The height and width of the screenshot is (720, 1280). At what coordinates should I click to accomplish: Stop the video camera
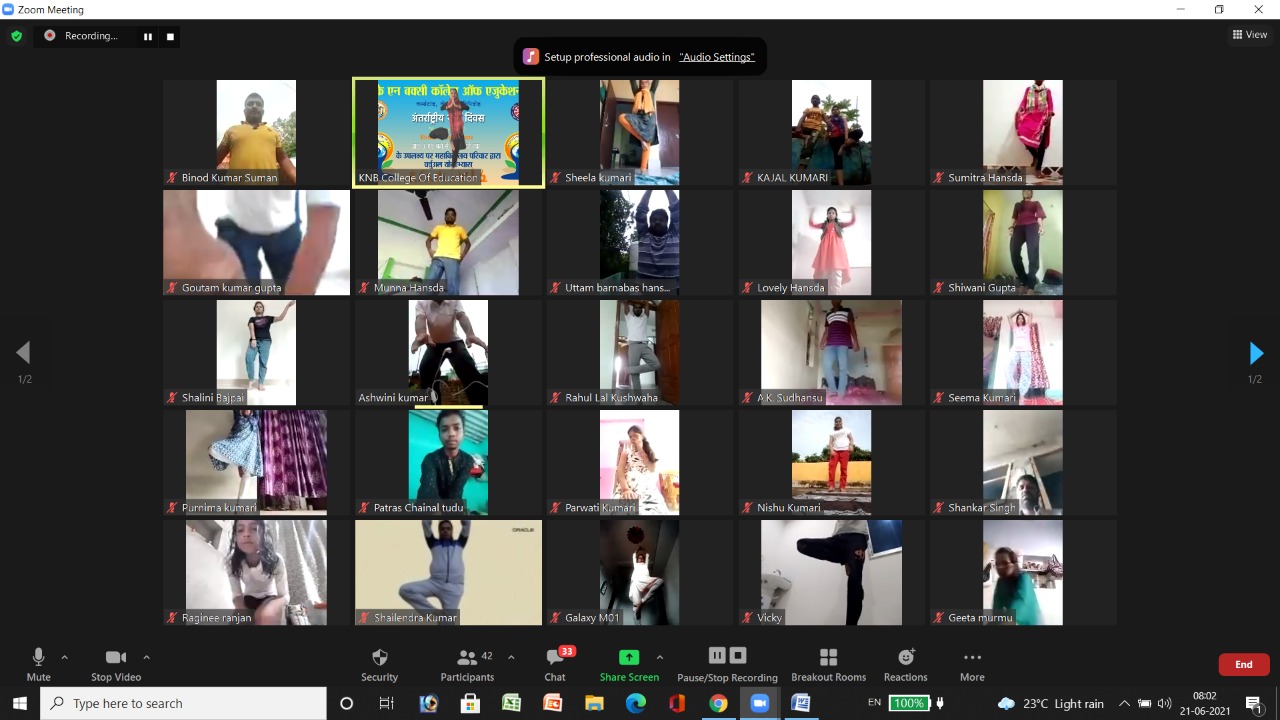pos(116,664)
